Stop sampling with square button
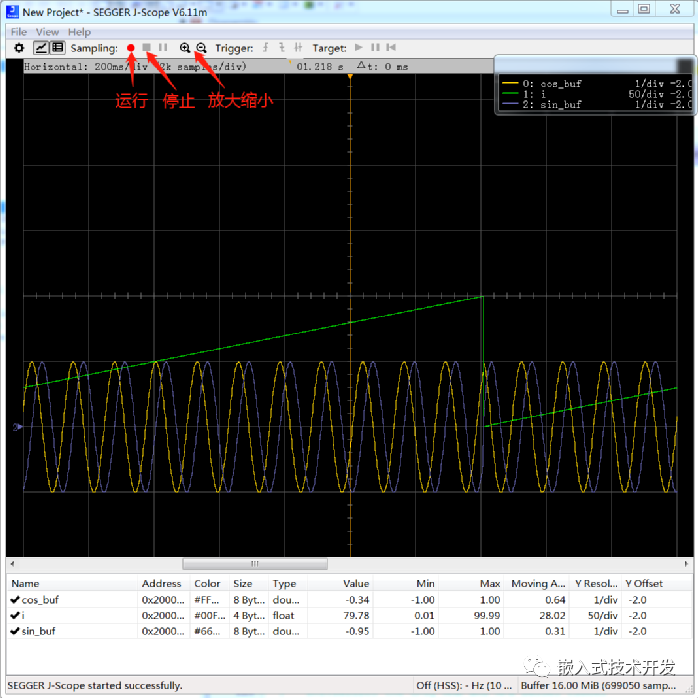The height and width of the screenshot is (698, 698). (x=146, y=47)
